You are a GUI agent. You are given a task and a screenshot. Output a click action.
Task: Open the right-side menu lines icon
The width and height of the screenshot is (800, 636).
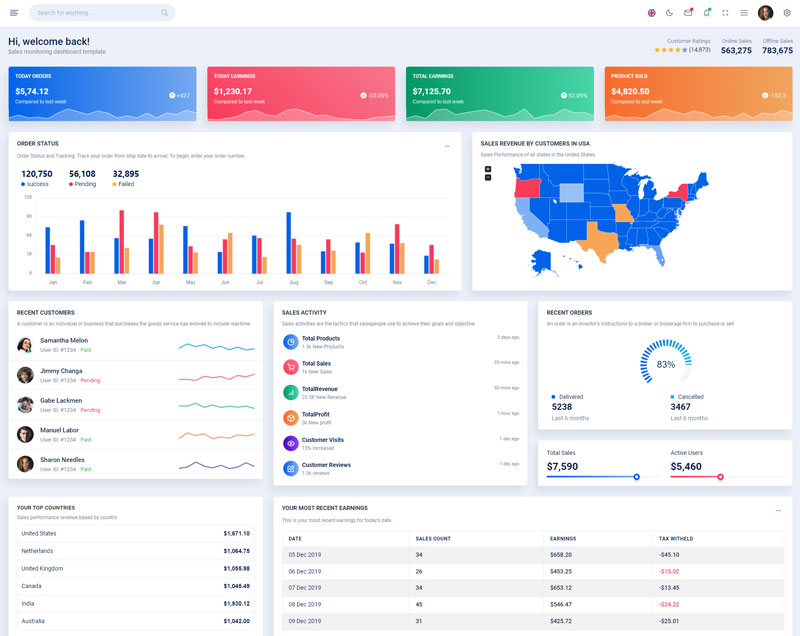click(744, 13)
